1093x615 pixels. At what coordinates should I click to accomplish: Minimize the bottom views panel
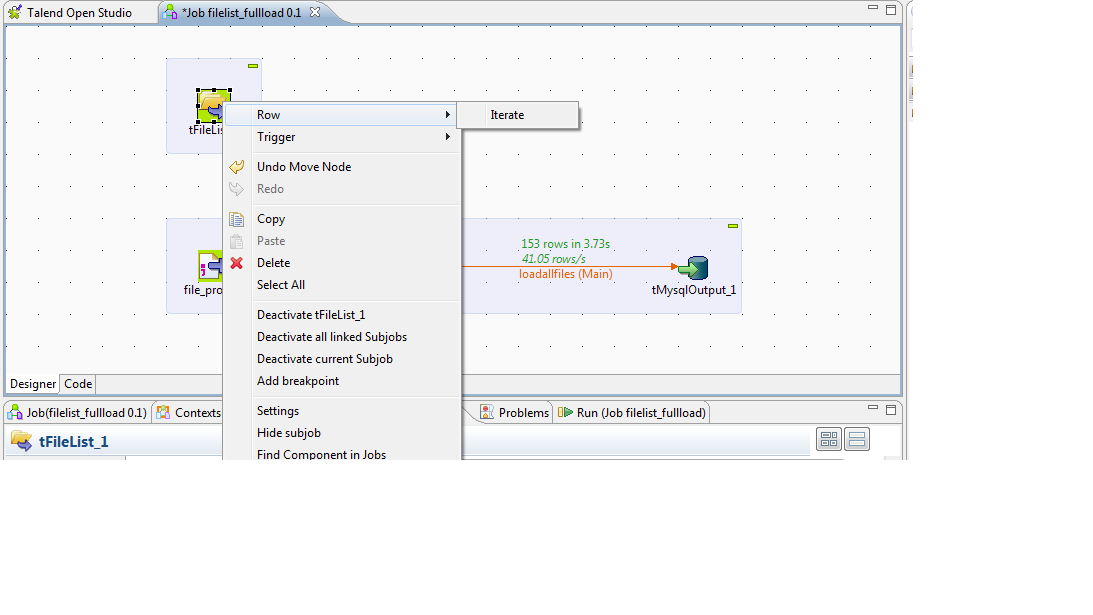873,407
